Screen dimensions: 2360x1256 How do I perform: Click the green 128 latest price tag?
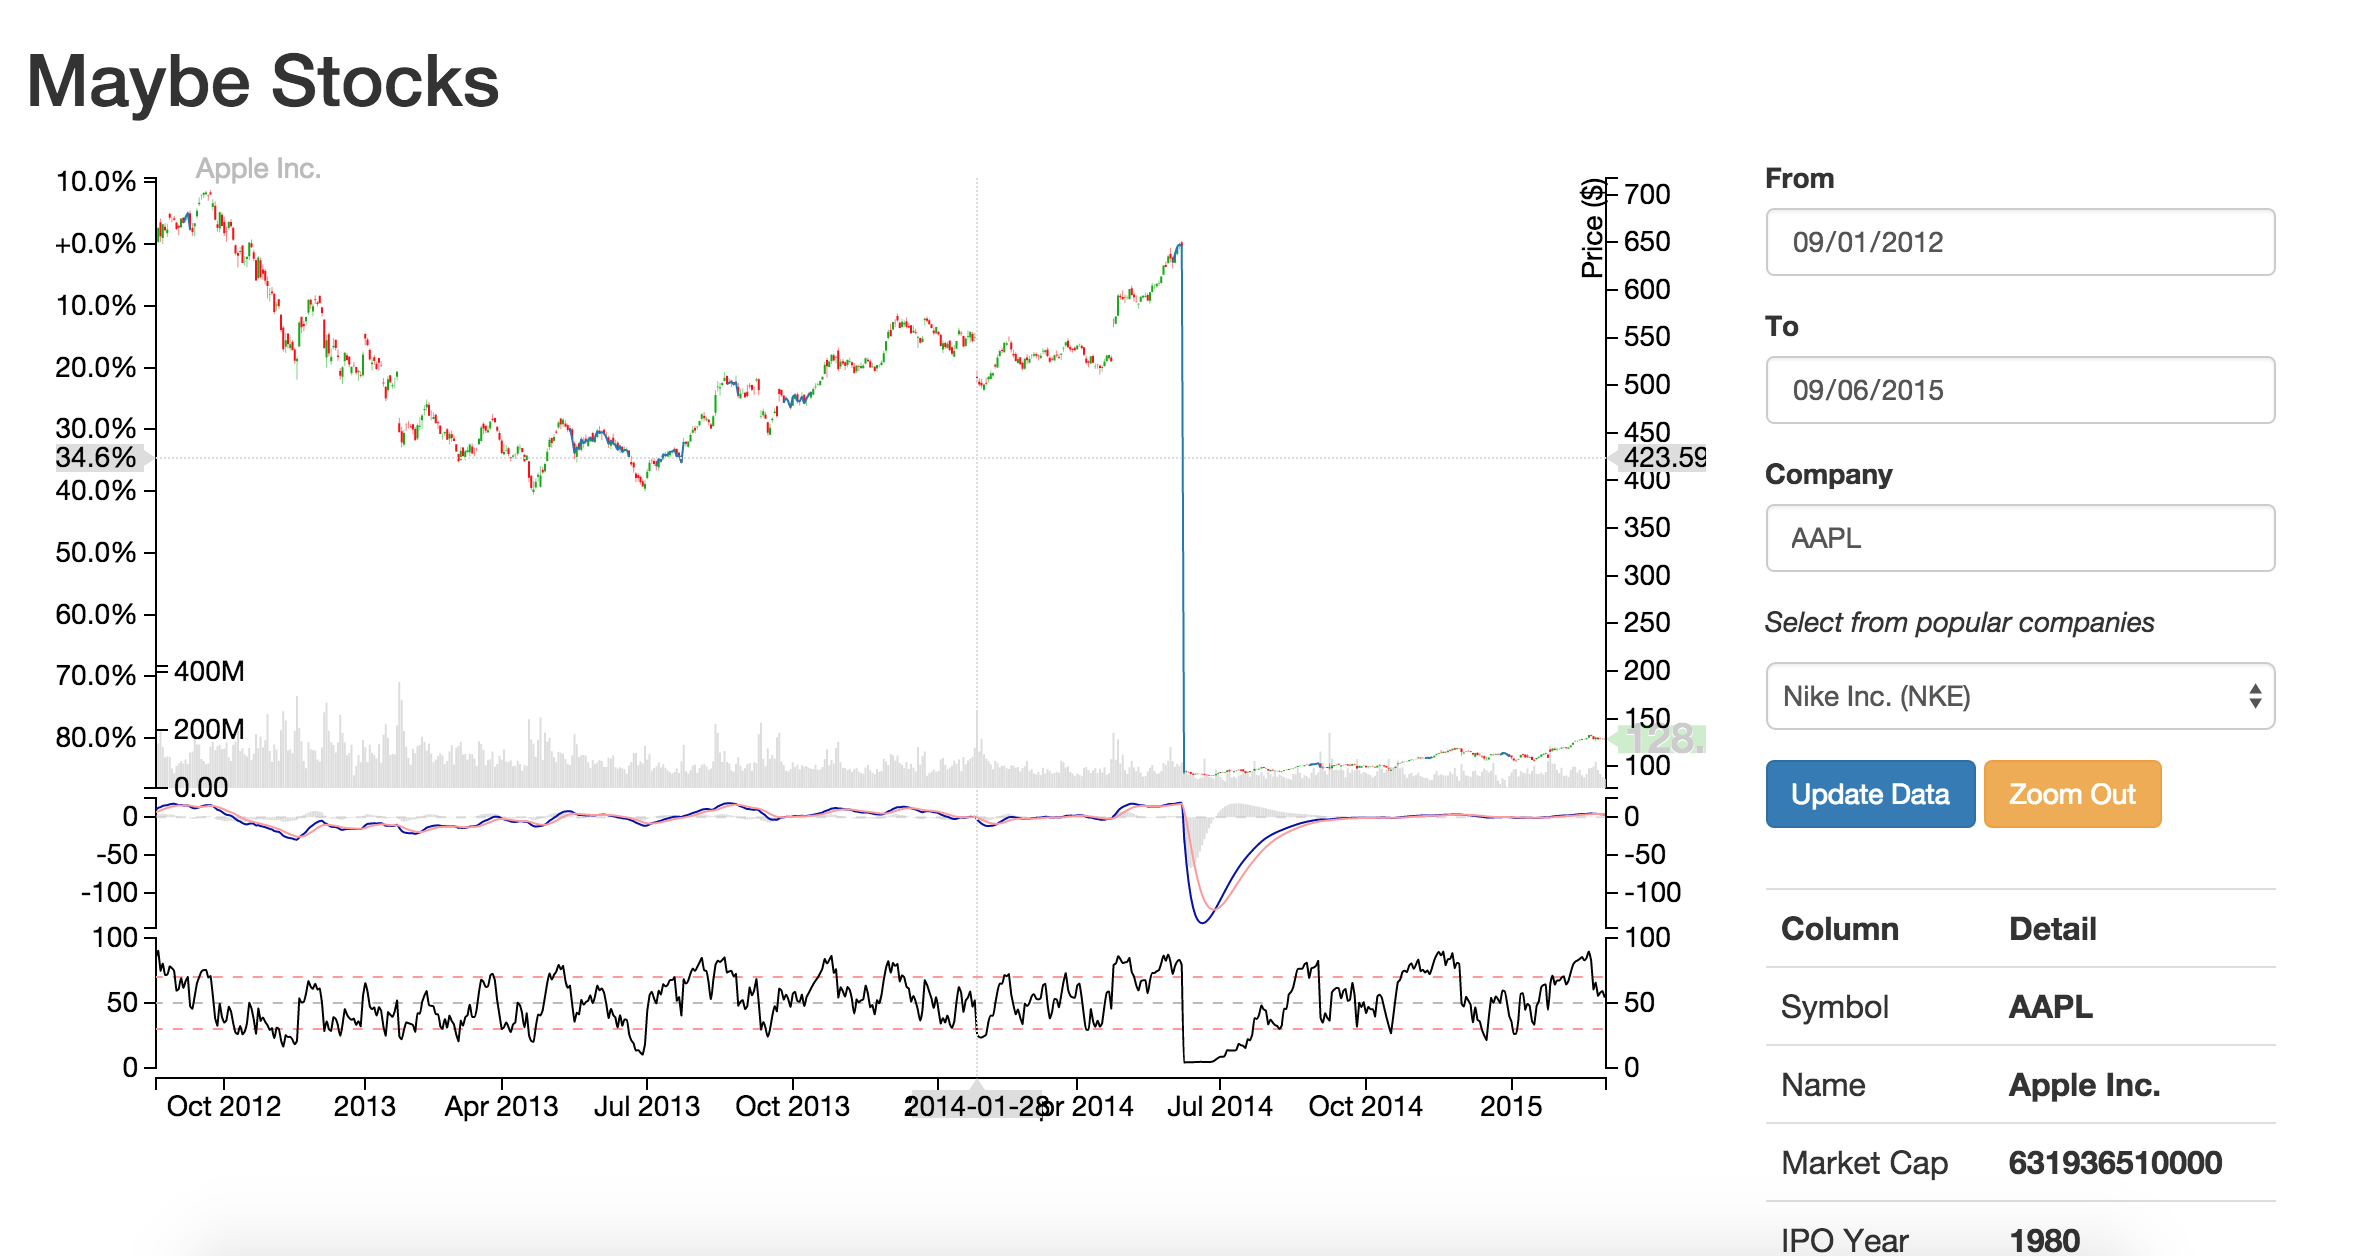1660,739
